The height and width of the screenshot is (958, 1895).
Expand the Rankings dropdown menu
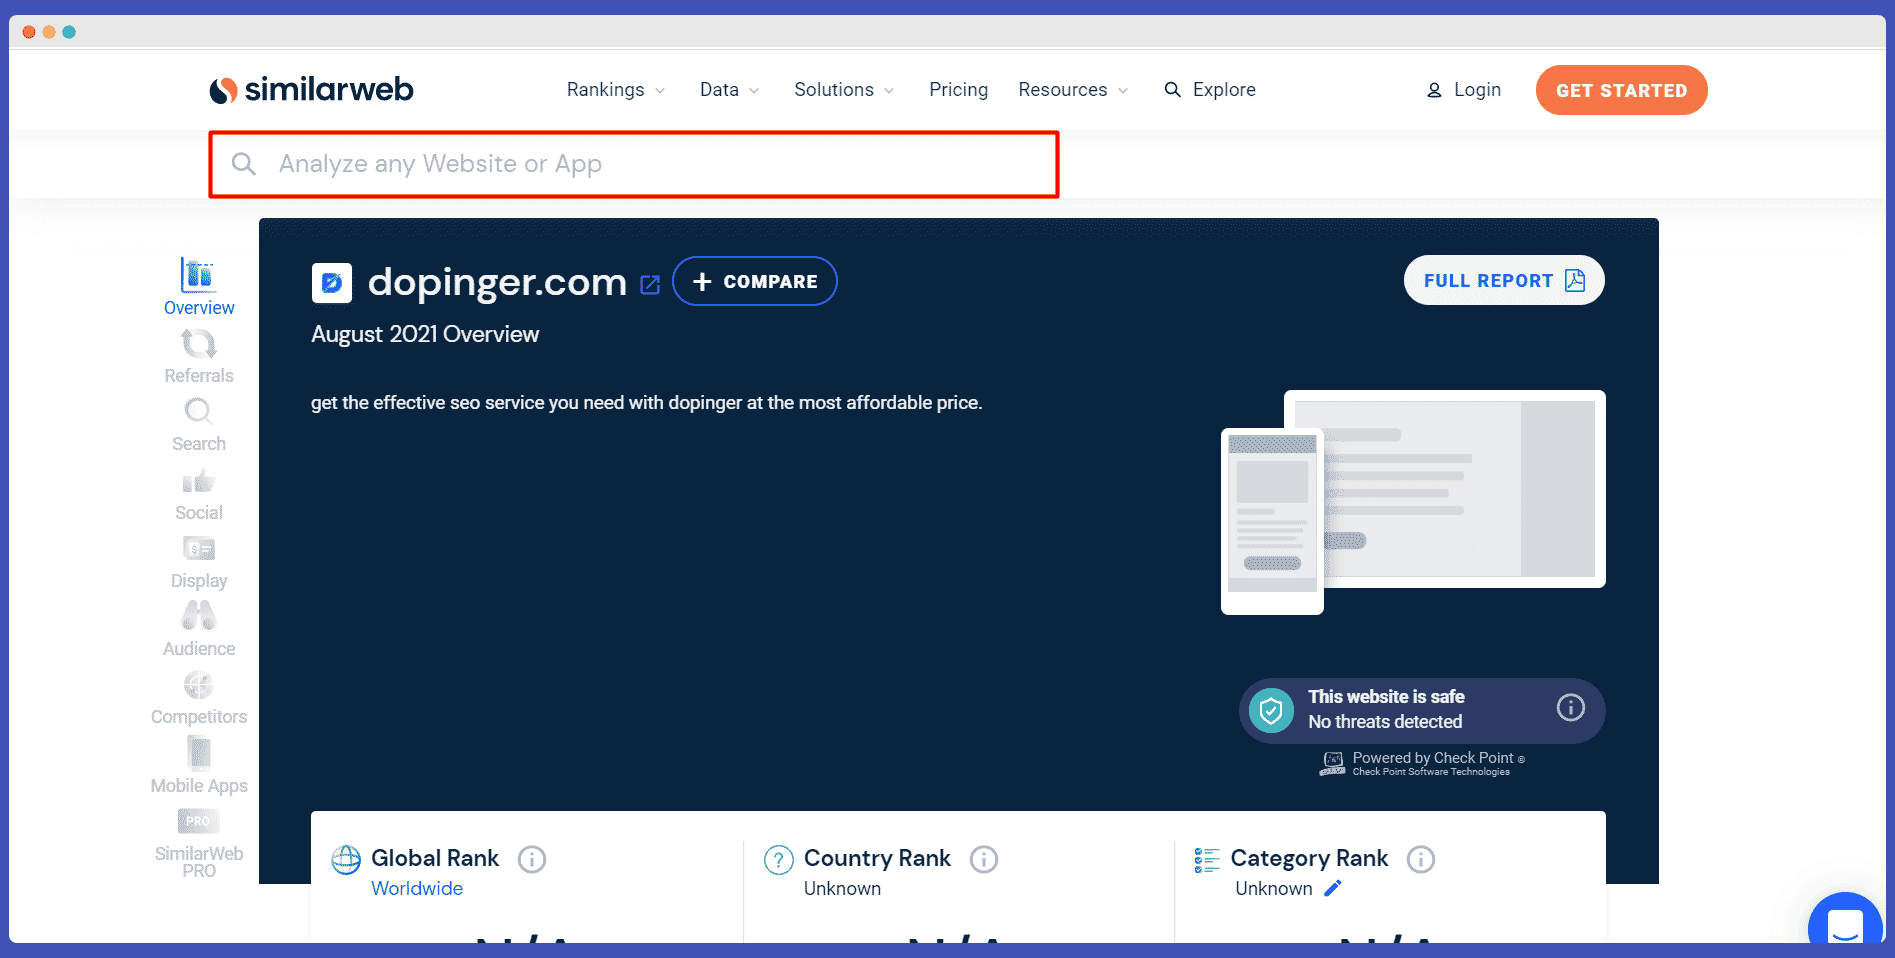click(616, 90)
